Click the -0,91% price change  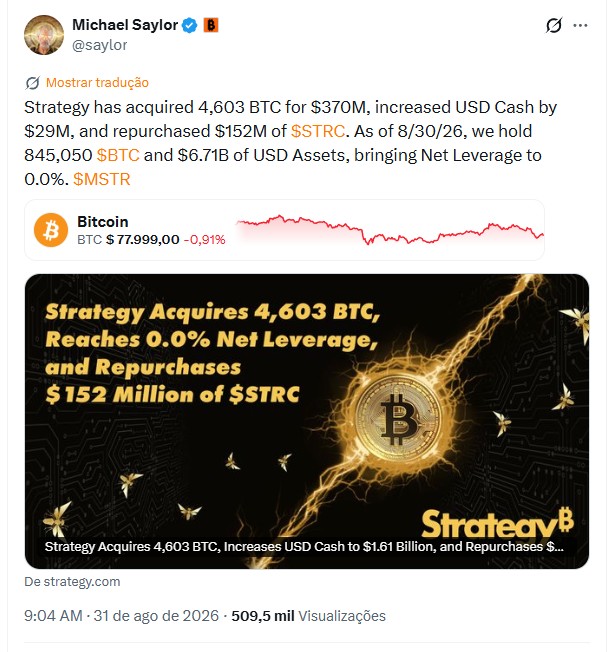(205, 240)
